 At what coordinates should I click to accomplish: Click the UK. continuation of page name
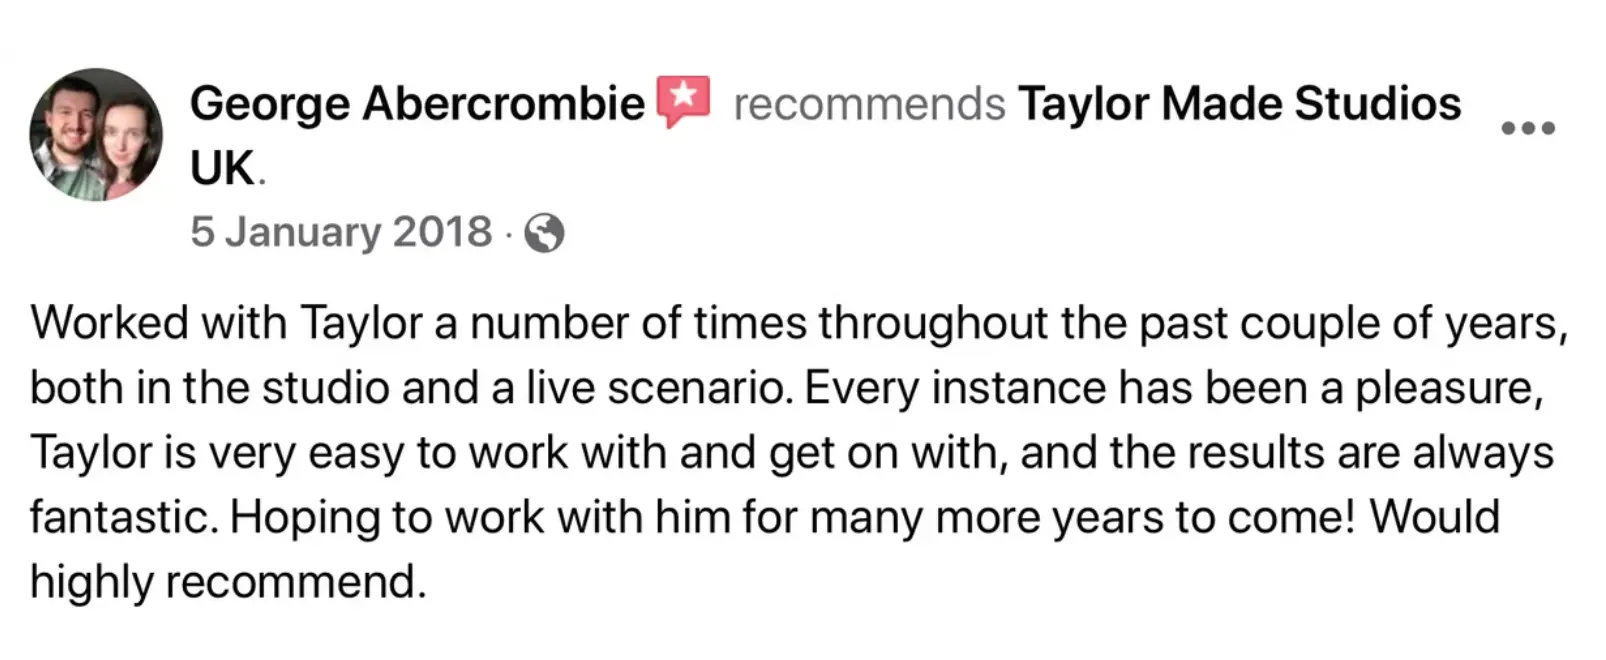tap(228, 169)
